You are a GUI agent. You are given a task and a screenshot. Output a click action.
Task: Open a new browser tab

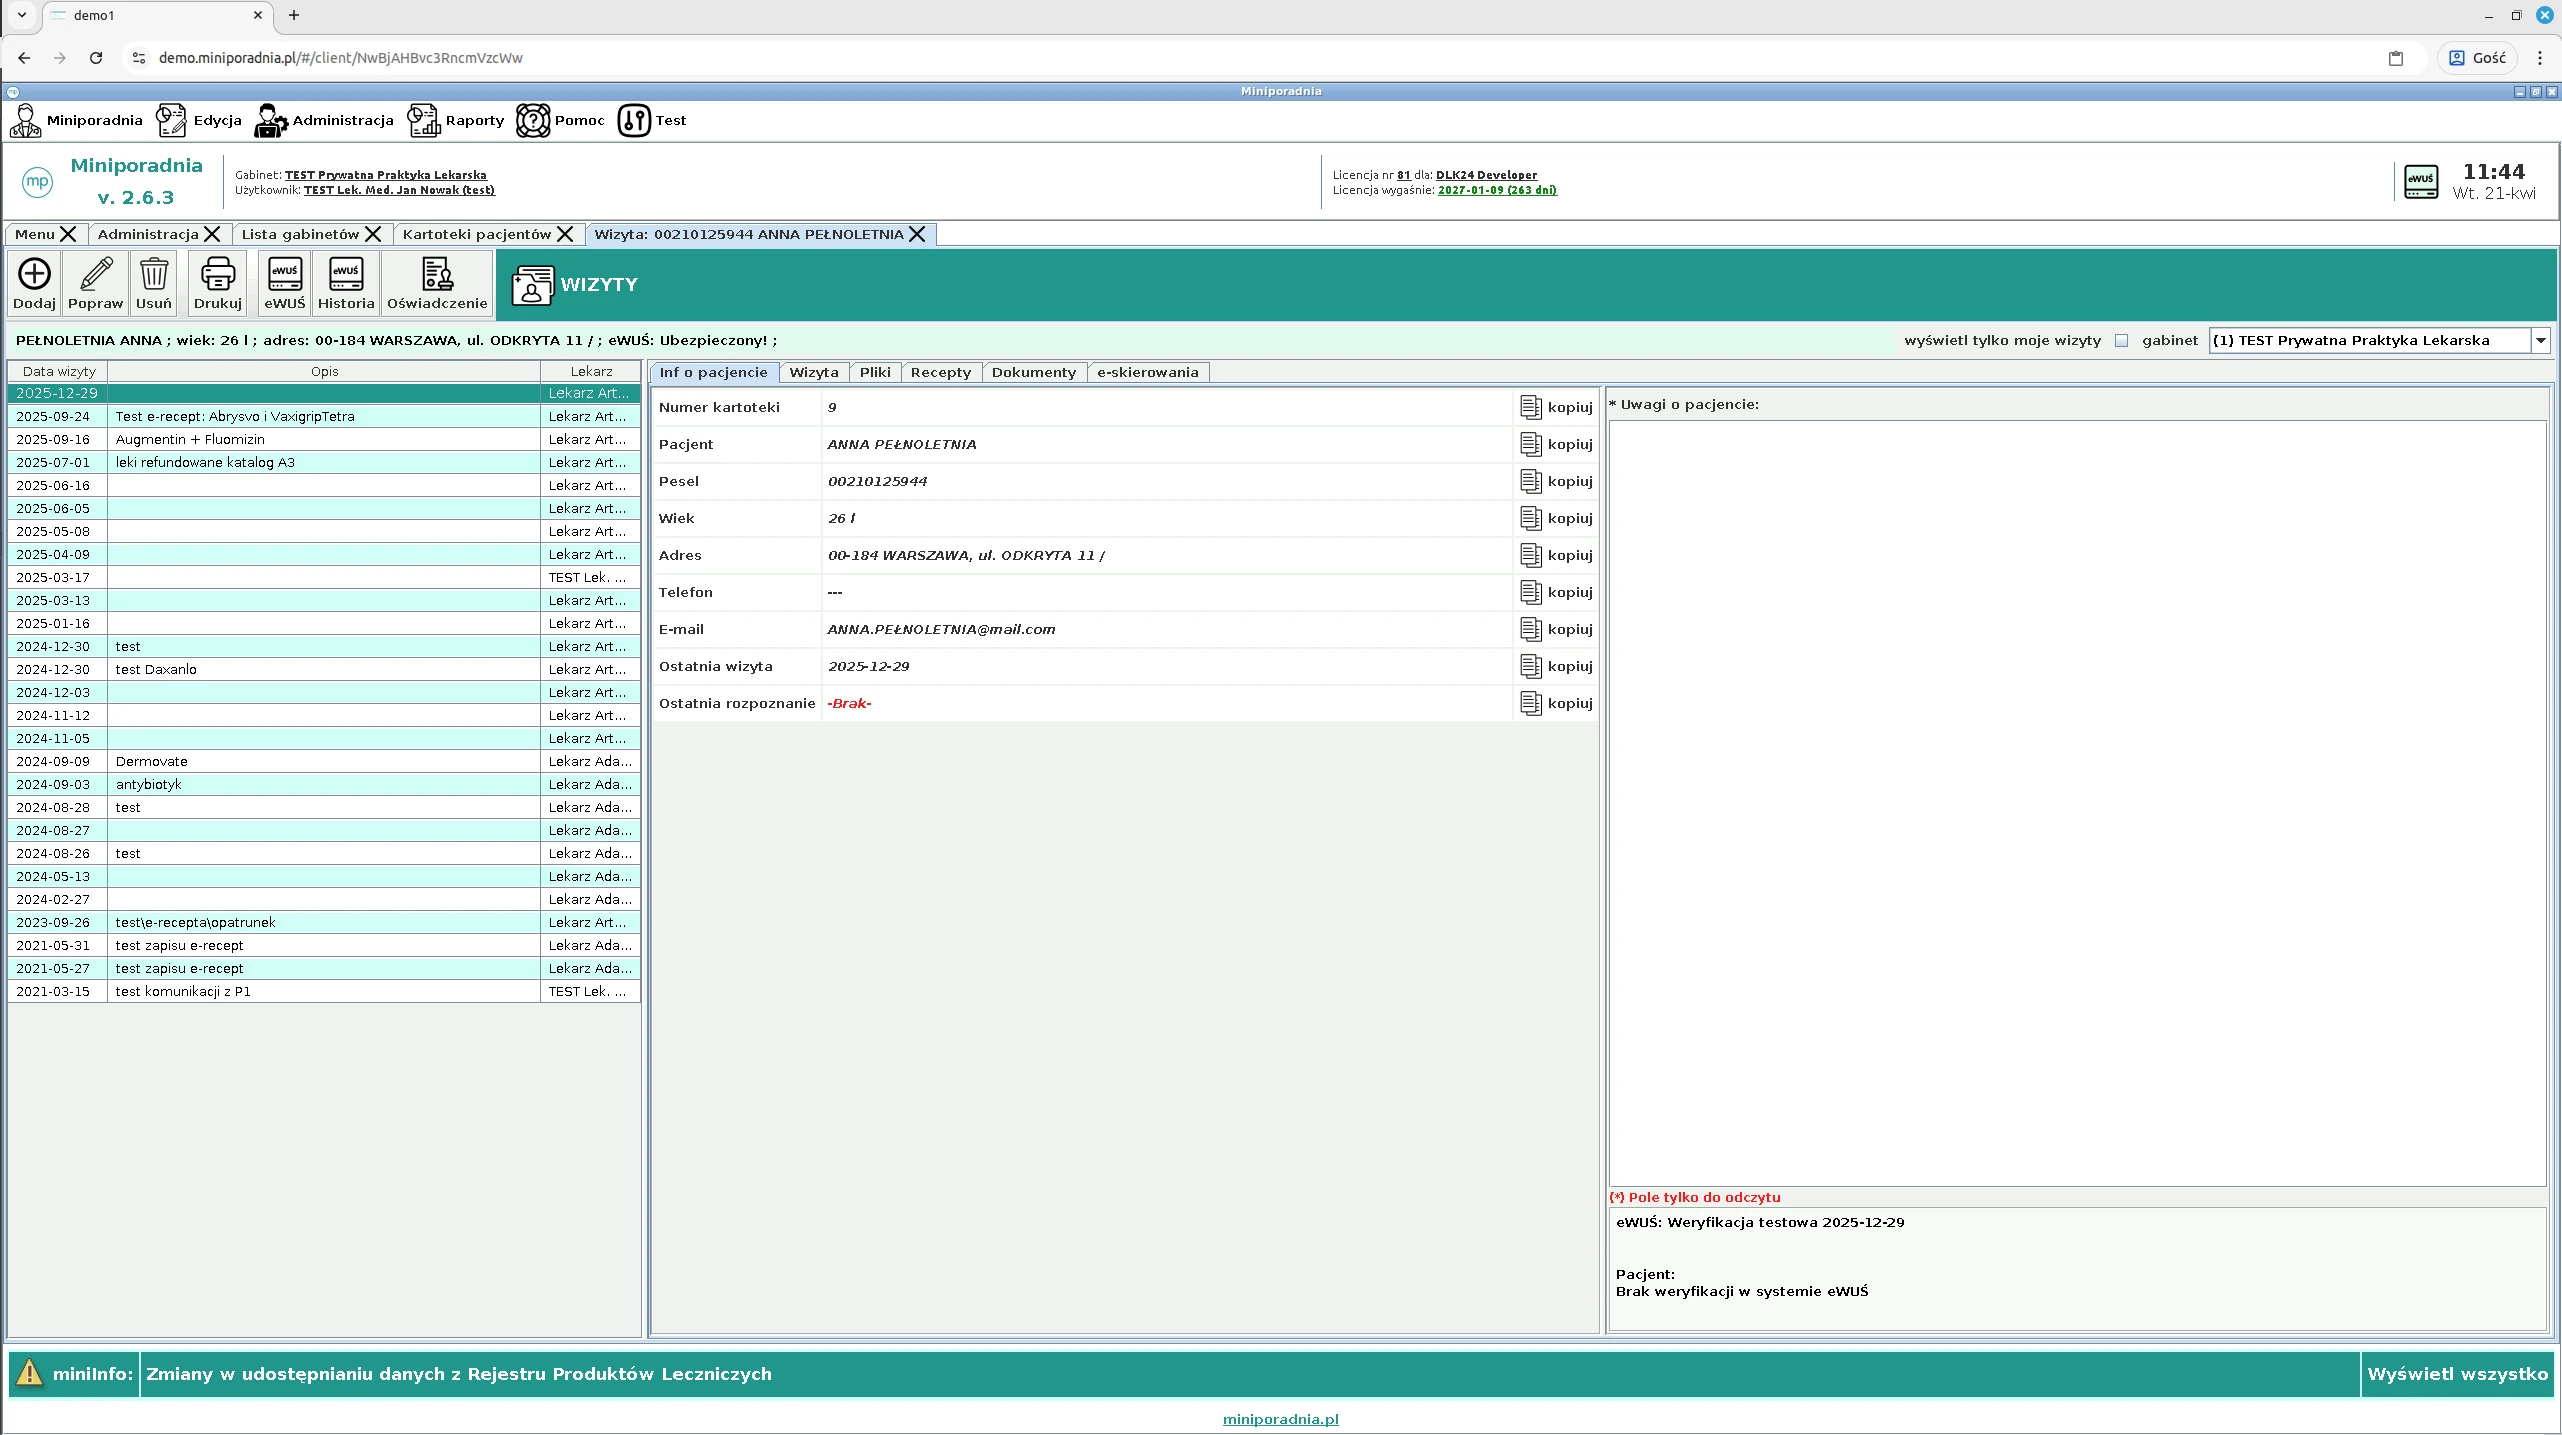point(294,15)
